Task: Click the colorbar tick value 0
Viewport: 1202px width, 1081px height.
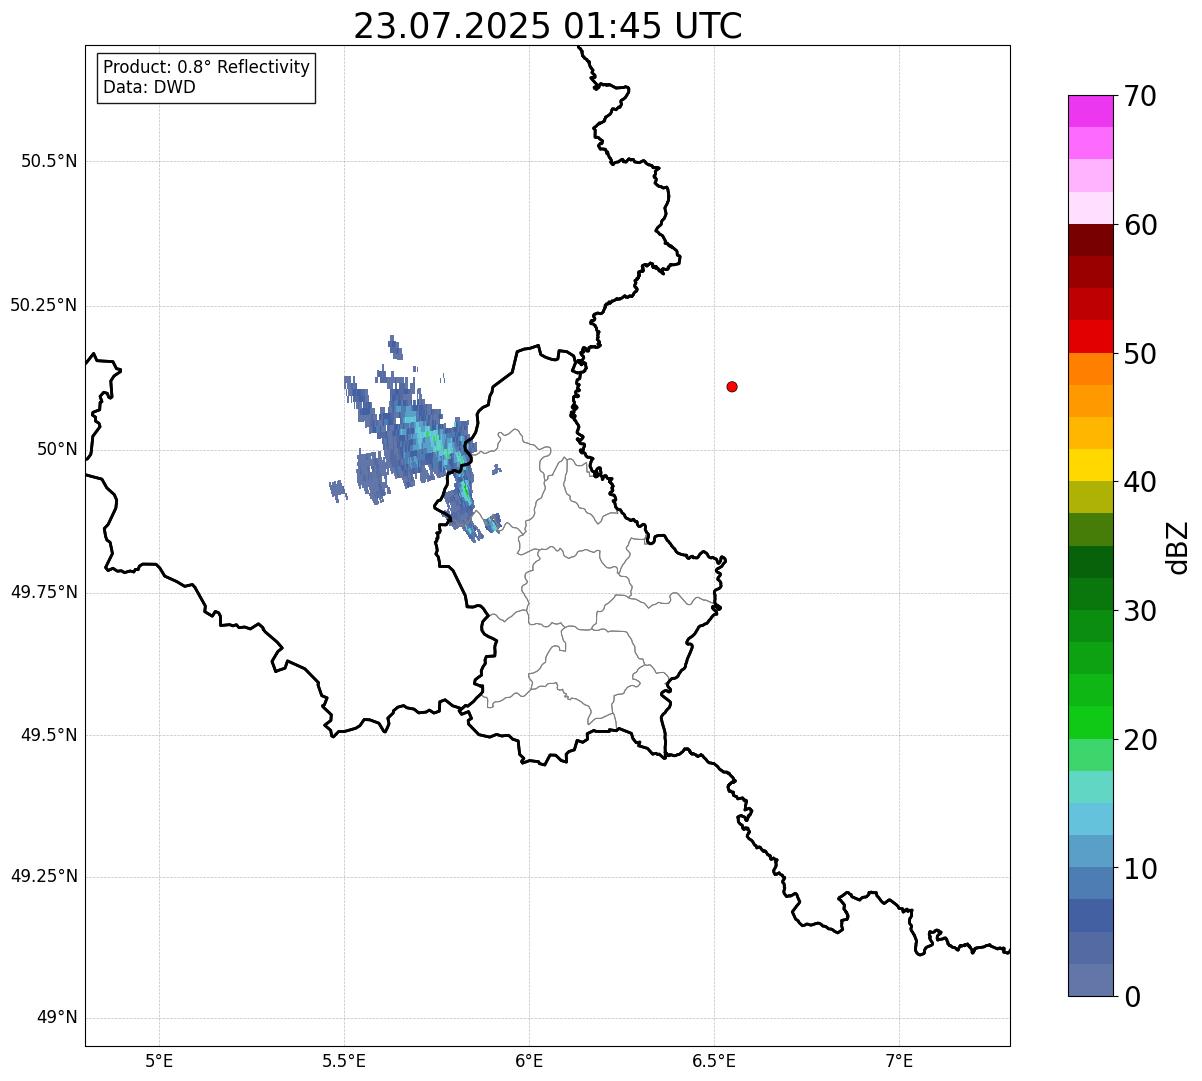Action: point(1132,997)
